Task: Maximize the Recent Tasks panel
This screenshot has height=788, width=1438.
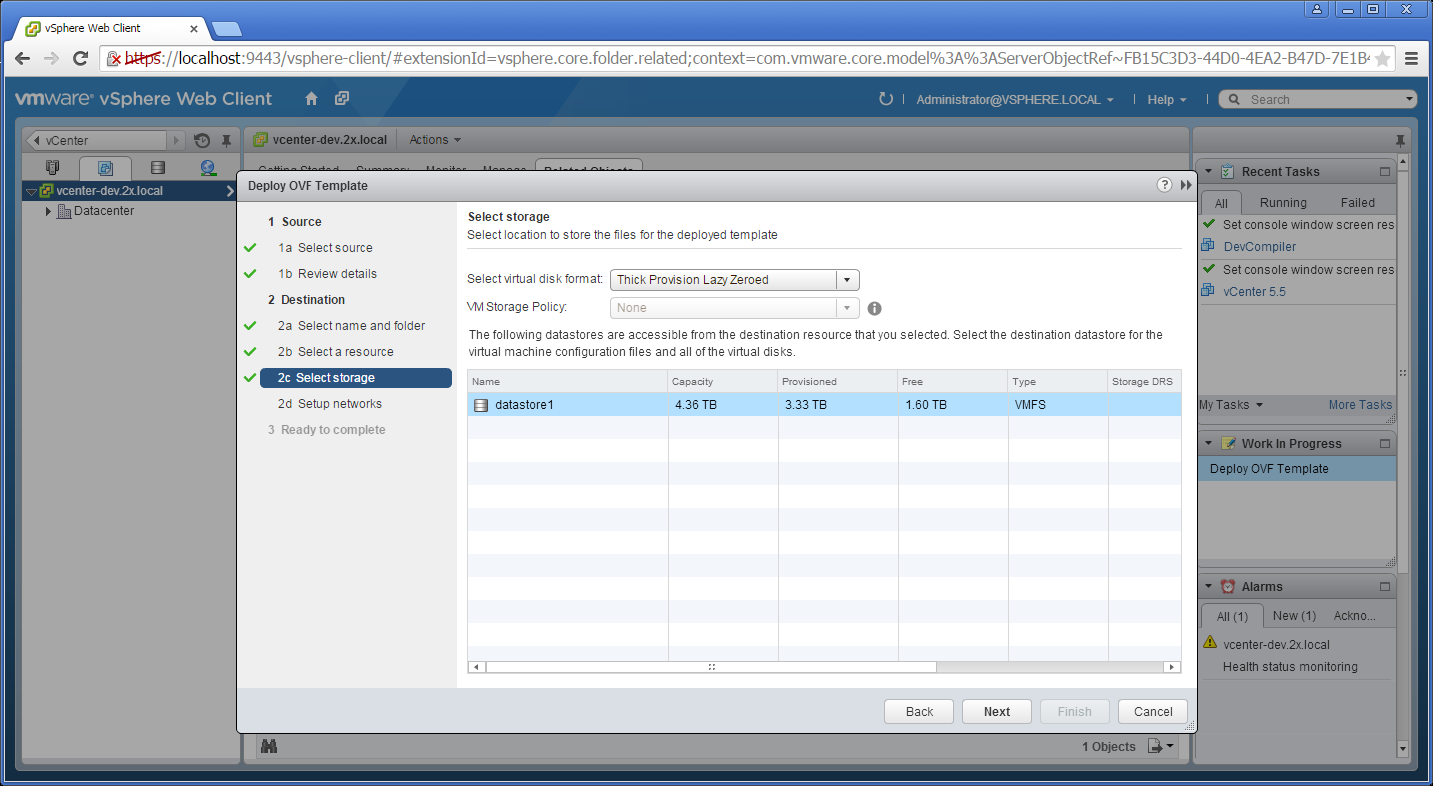Action: point(1385,172)
